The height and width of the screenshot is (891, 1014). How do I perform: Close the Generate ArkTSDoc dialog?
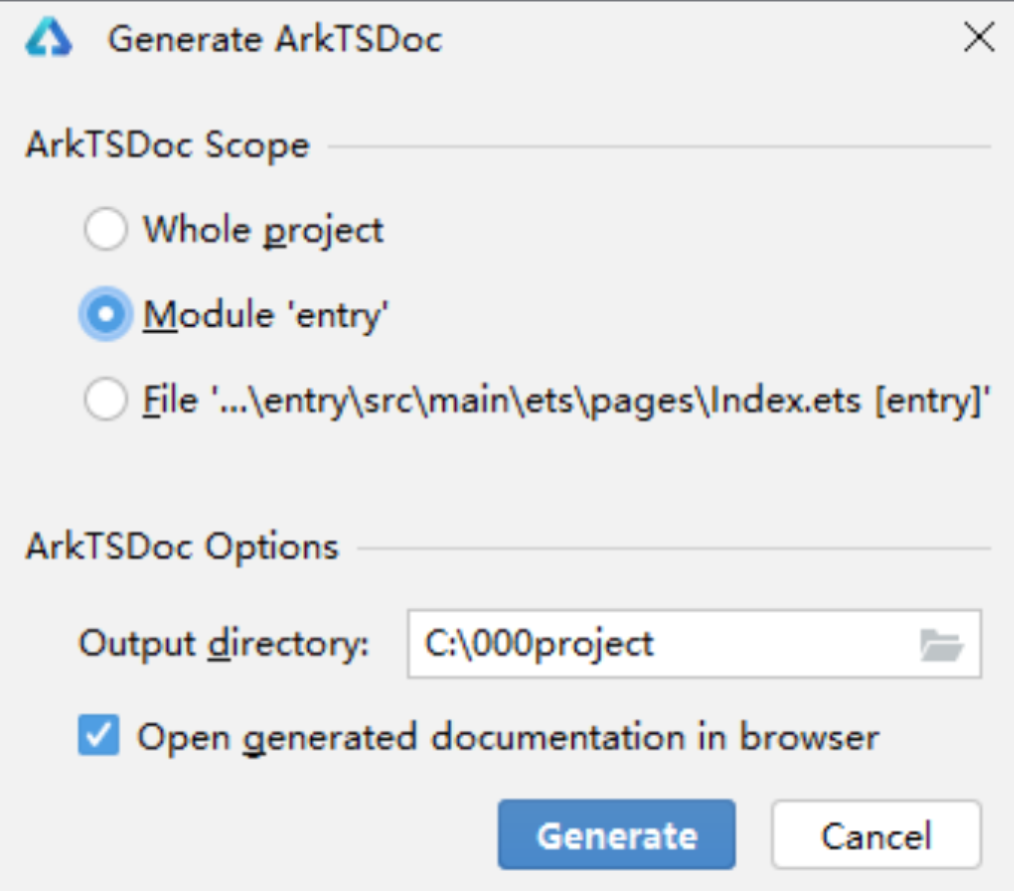coord(977,39)
